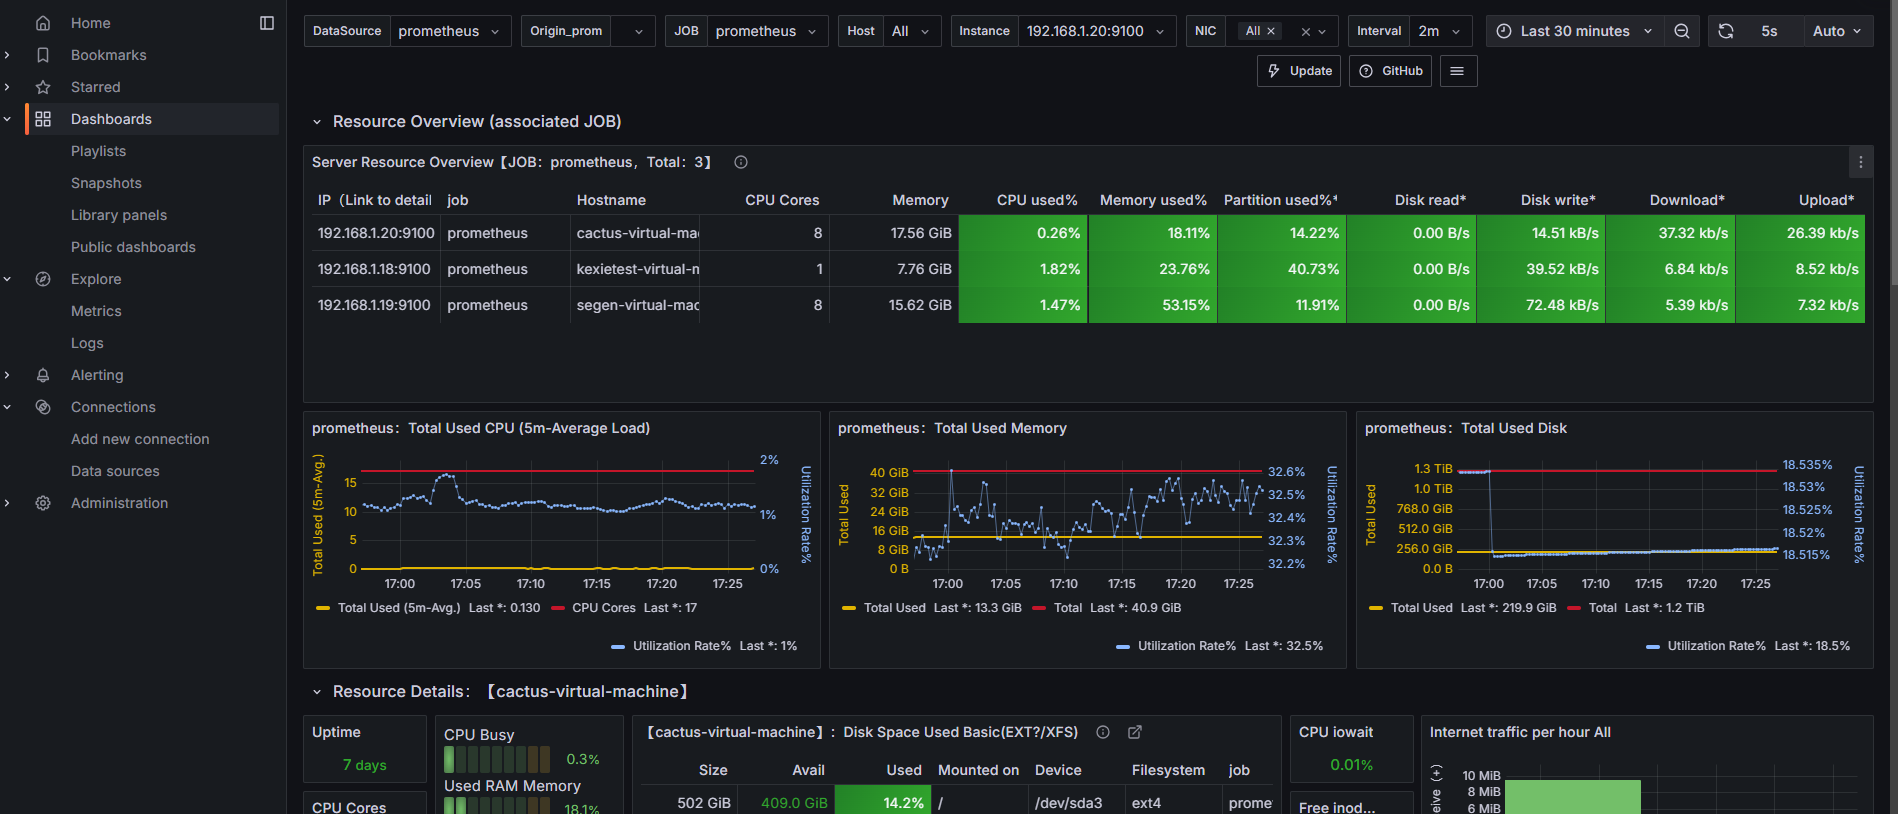This screenshot has width=1898, height=814.
Task: Open the Last 30 minutes time picker
Action: 1575,31
